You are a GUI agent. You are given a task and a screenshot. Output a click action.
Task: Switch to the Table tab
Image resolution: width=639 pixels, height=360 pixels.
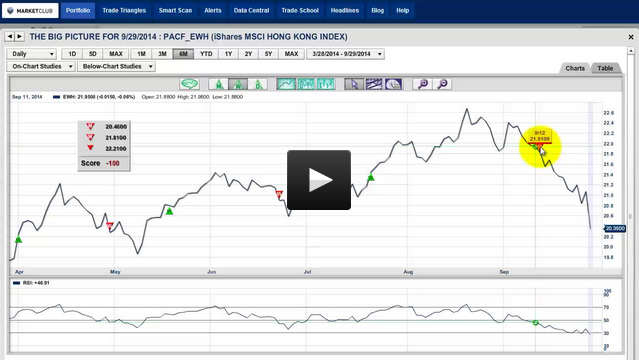(x=605, y=68)
